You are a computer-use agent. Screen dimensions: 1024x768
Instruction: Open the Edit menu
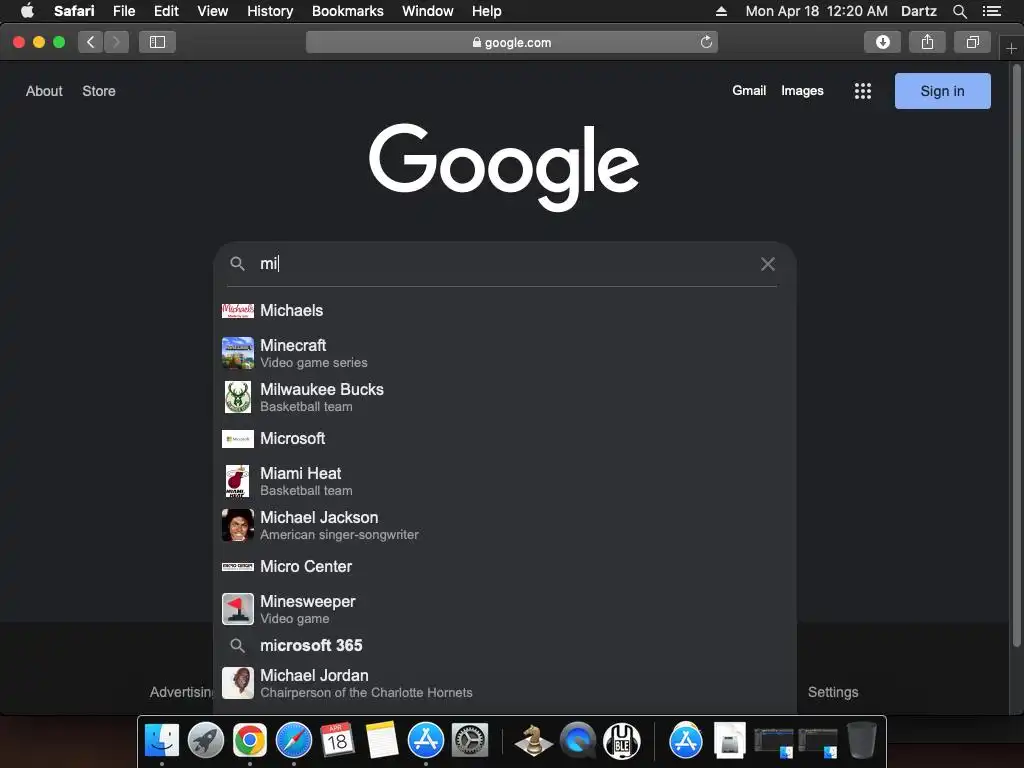click(166, 11)
